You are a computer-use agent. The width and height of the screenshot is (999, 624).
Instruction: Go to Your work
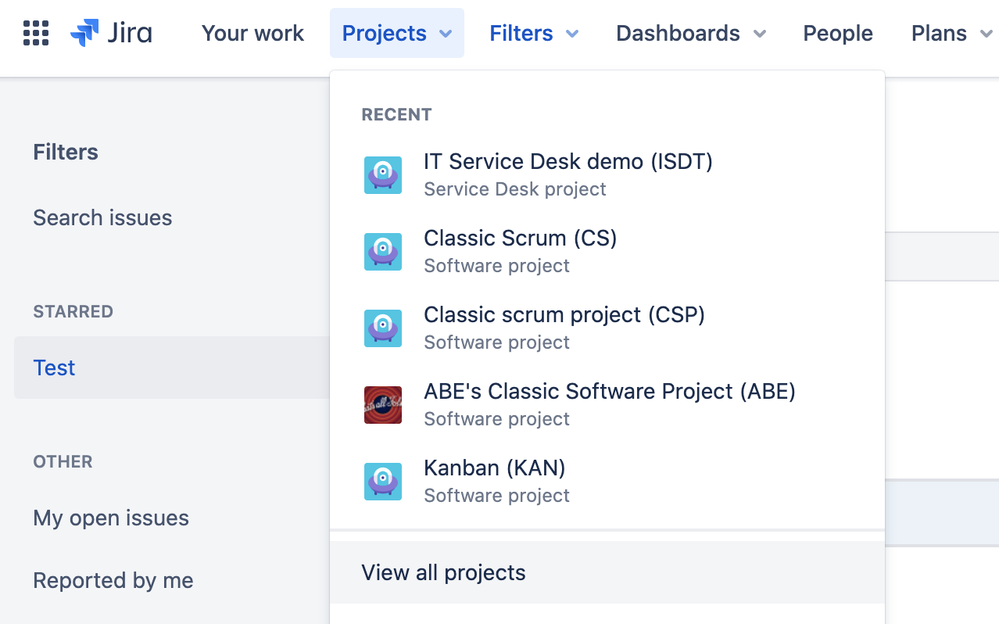click(x=253, y=33)
